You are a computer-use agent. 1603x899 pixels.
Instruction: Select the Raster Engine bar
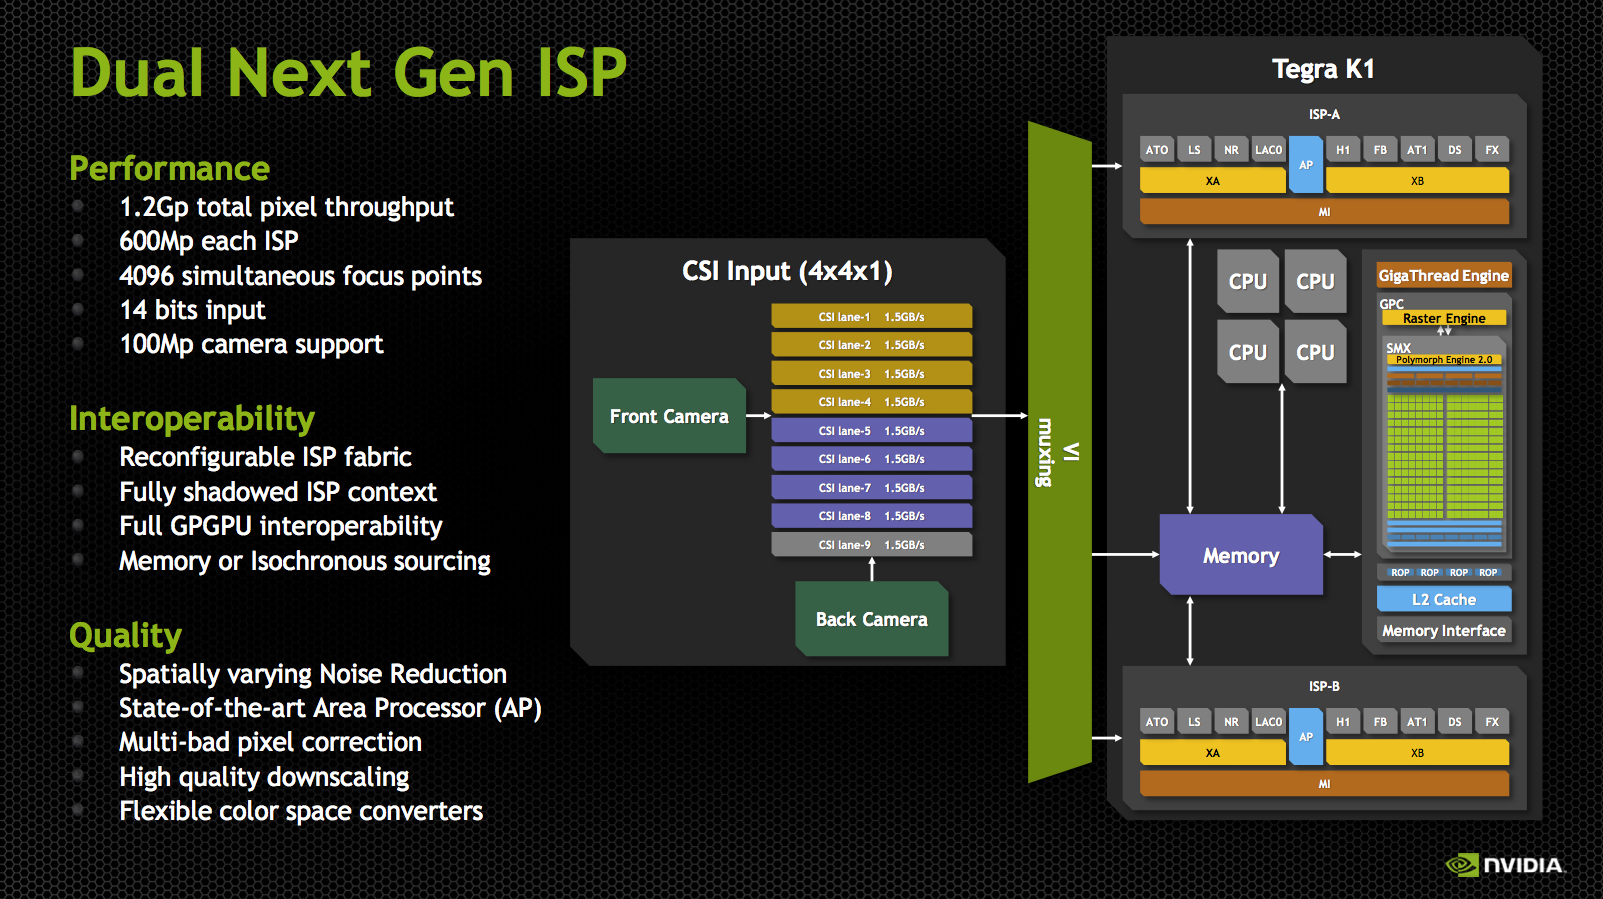[x=1444, y=319]
